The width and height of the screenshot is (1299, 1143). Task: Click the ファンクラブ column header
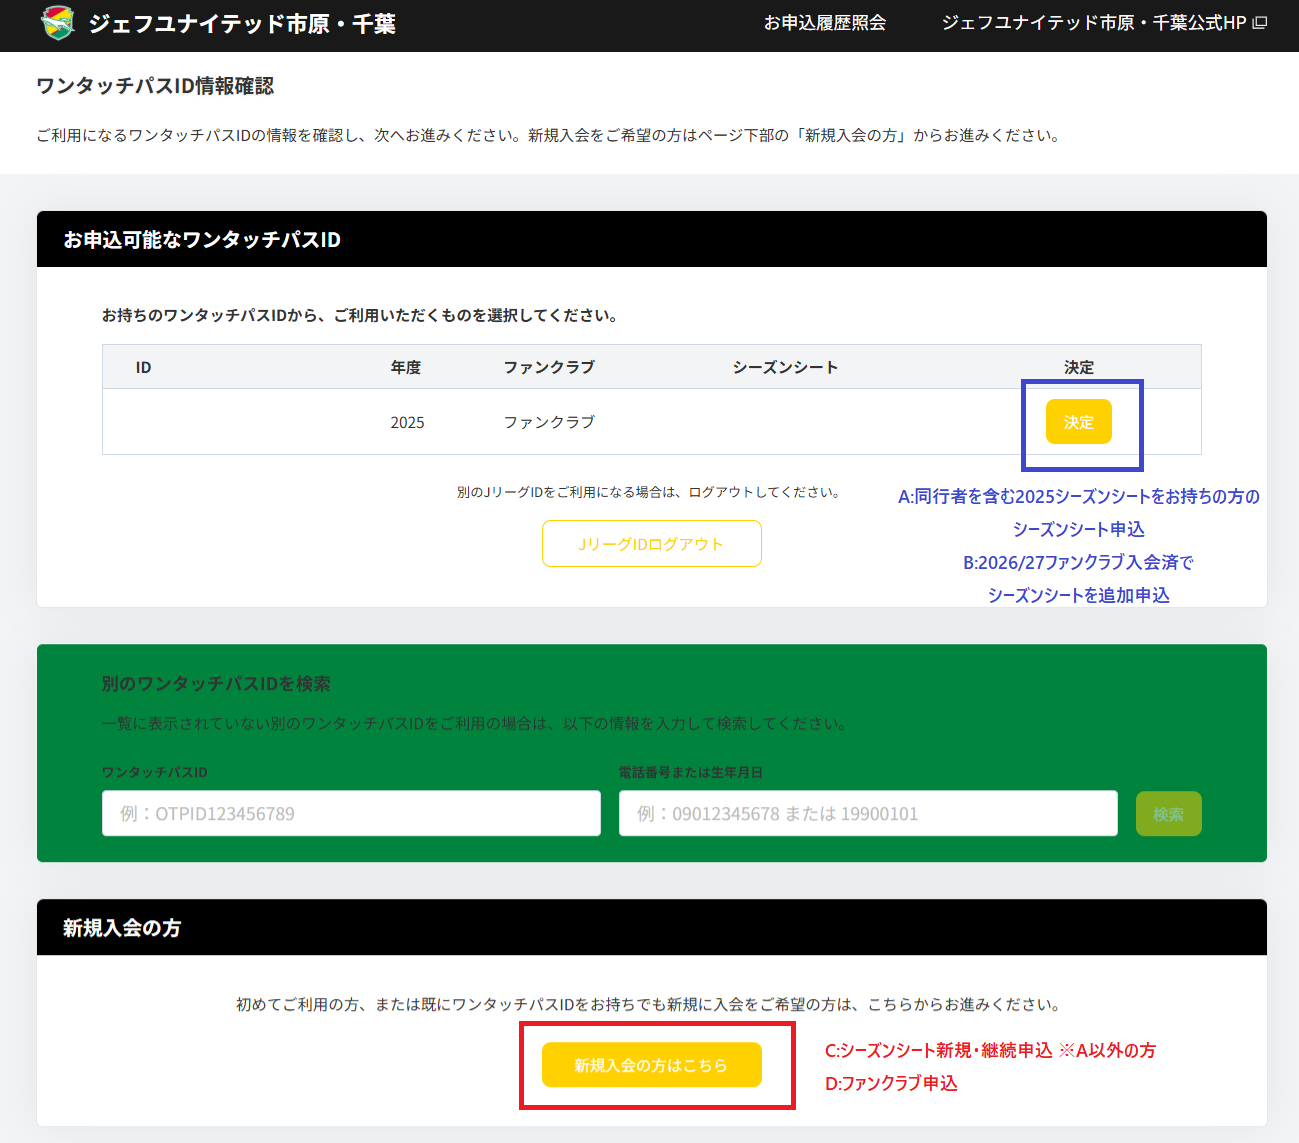pyautogui.click(x=549, y=368)
